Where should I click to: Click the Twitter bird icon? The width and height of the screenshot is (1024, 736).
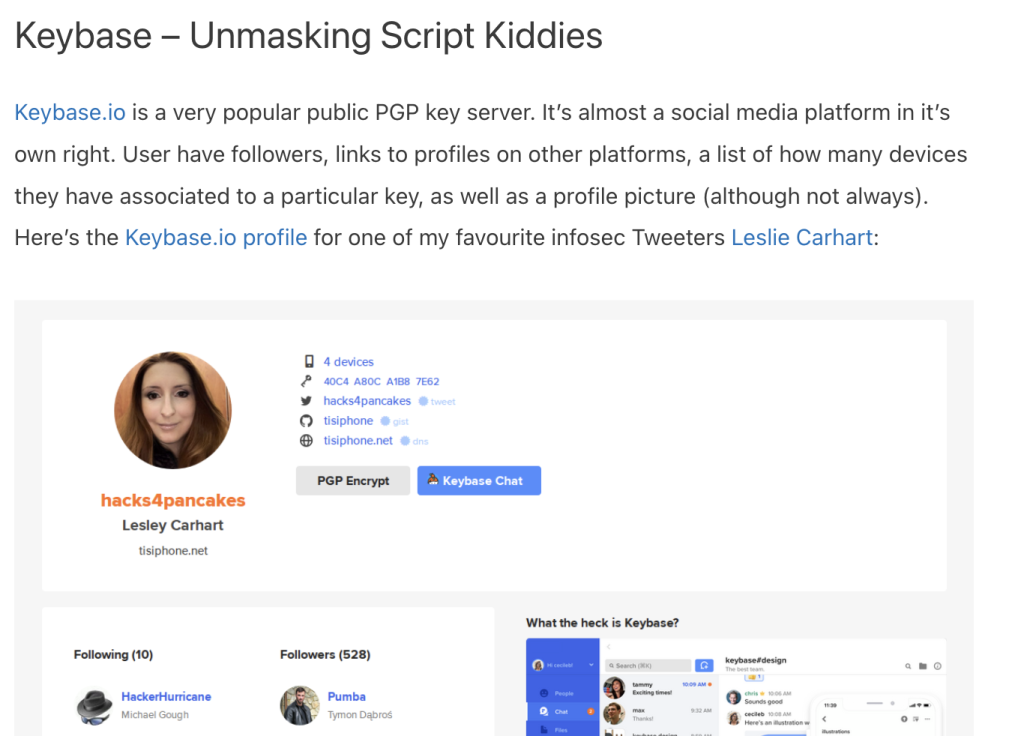point(308,401)
